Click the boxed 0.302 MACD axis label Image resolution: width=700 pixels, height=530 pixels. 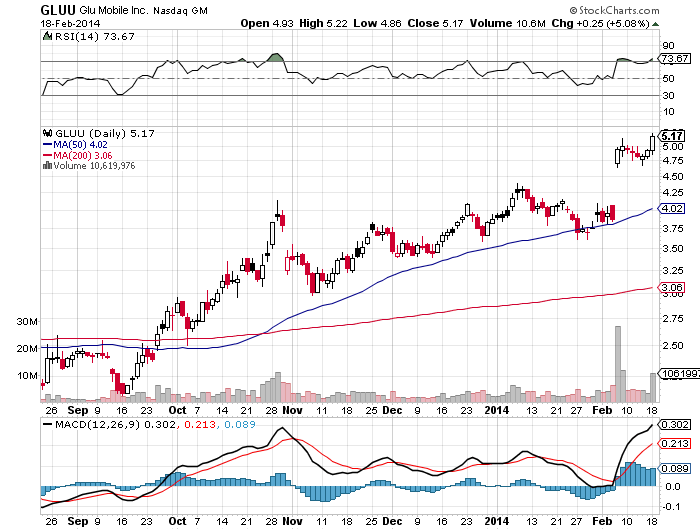(x=675, y=424)
